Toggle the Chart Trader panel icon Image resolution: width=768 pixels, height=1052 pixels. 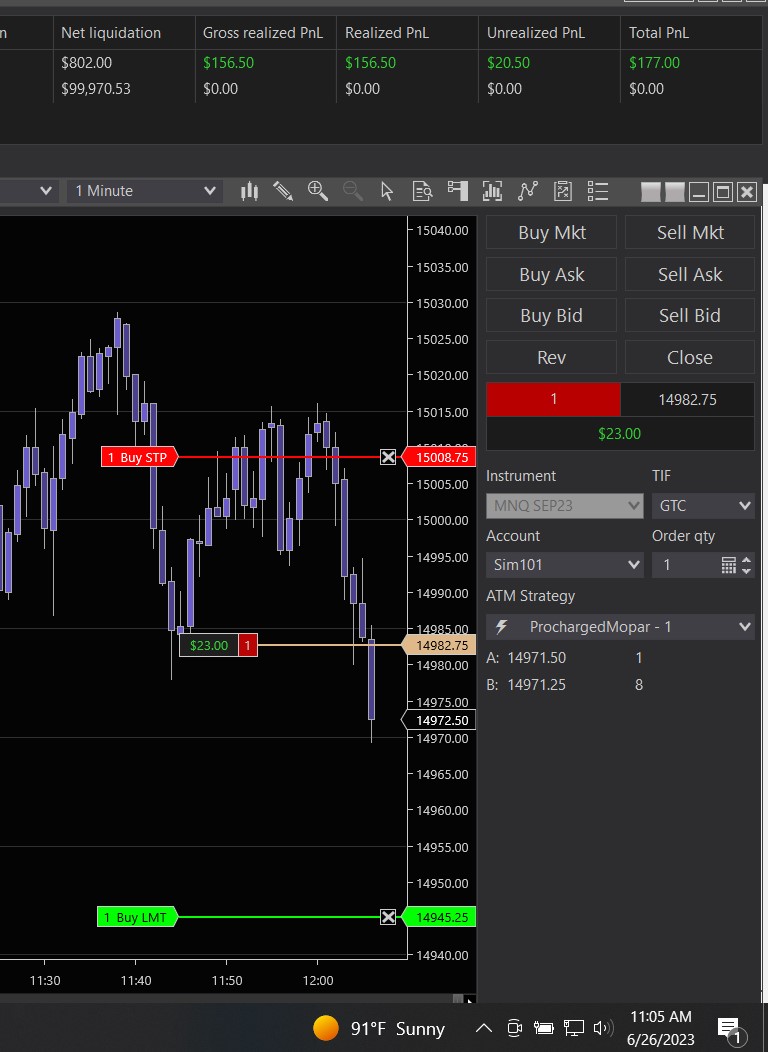pyautogui.click(x=457, y=191)
